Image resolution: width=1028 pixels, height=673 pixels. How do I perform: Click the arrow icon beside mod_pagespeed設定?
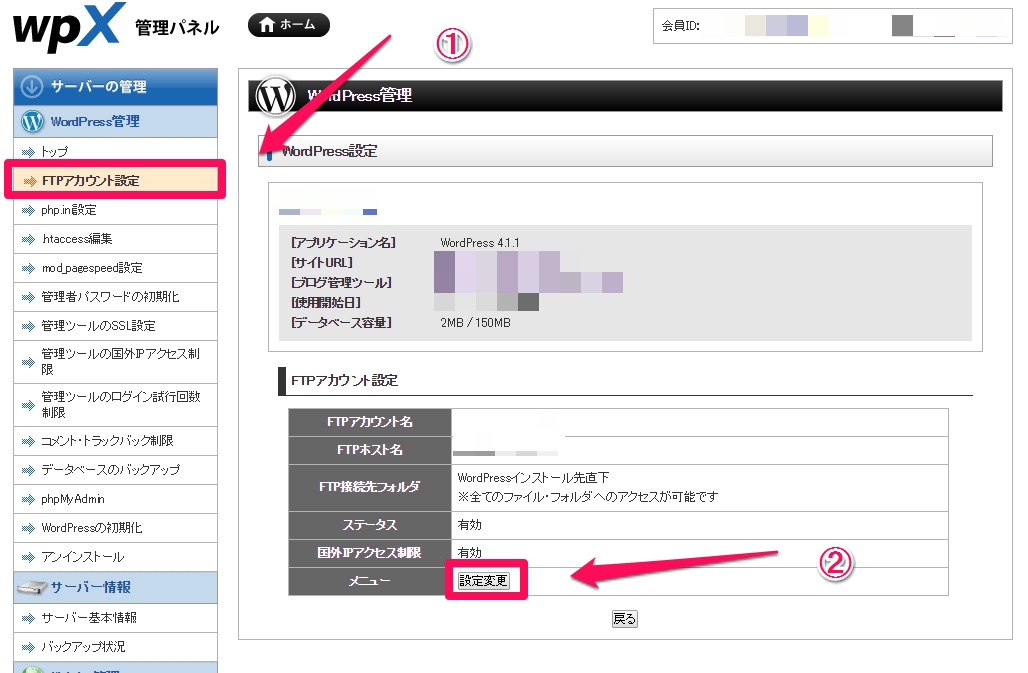coord(28,268)
